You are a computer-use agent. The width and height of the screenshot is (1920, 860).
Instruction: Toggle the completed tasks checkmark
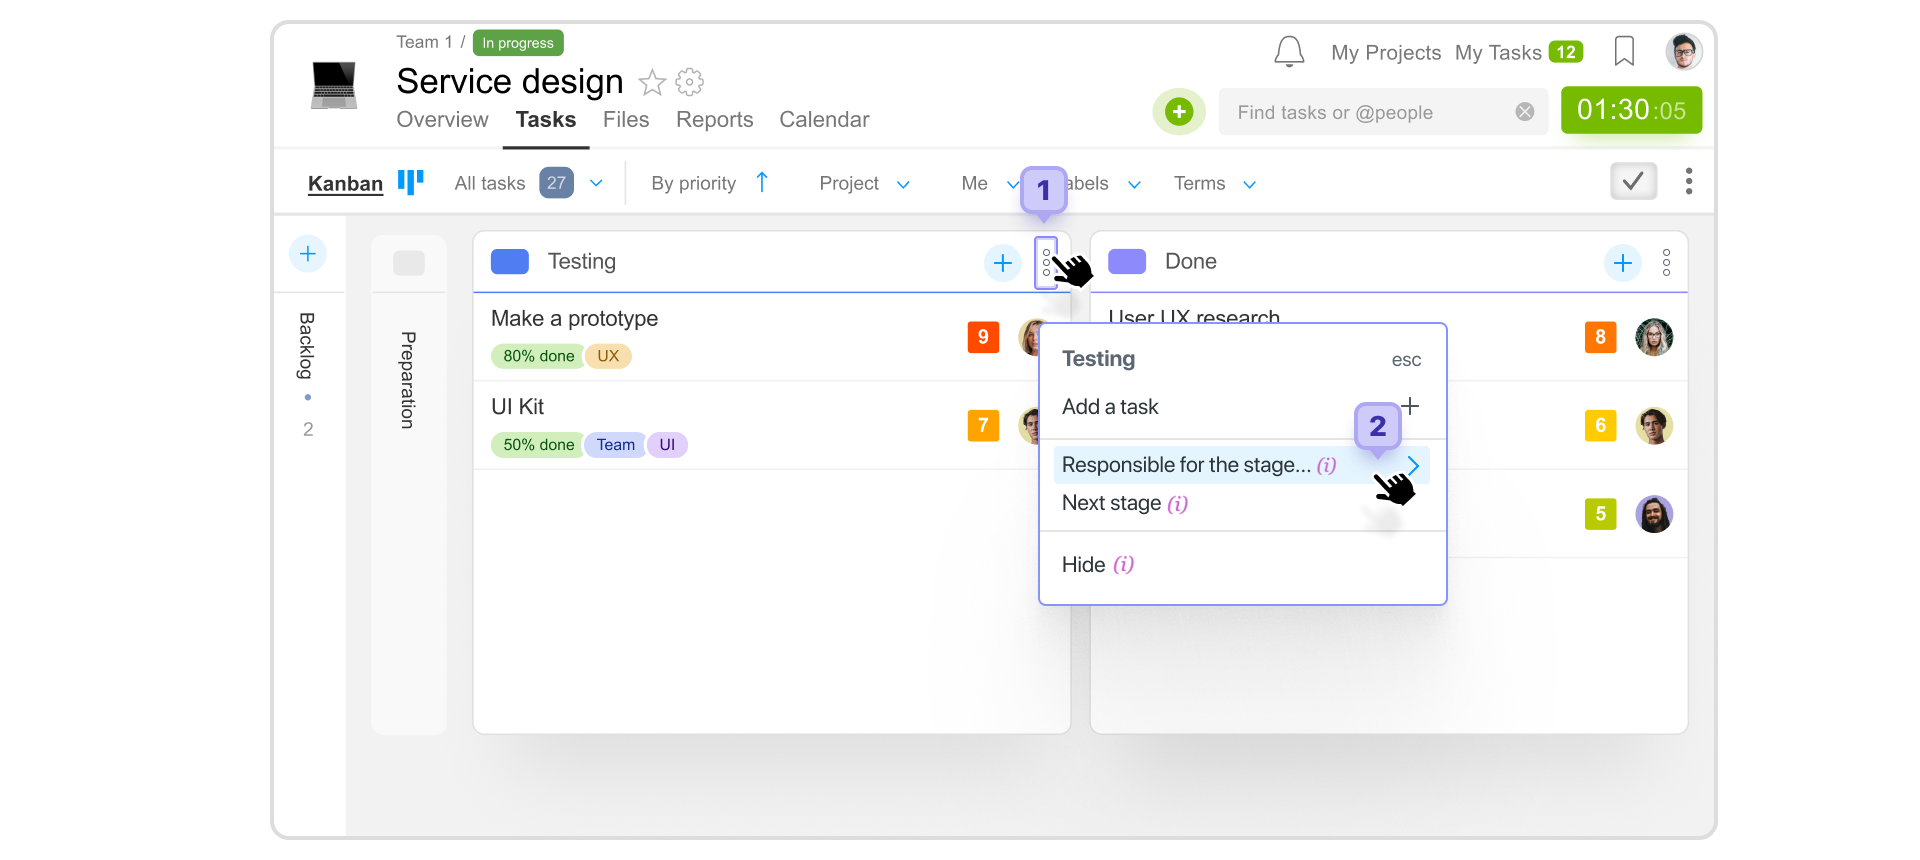pos(1633,182)
